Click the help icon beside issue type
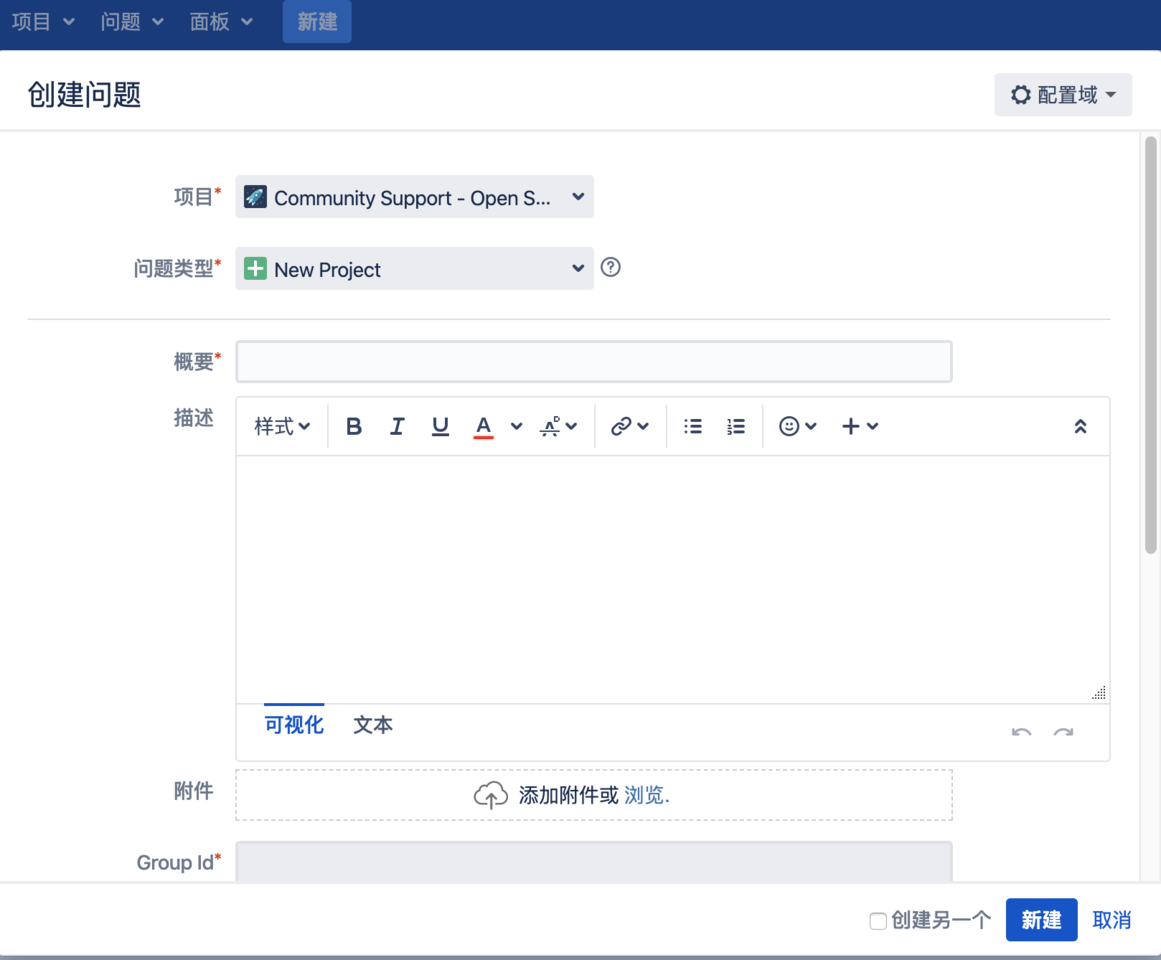The image size is (1161, 960). click(610, 268)
